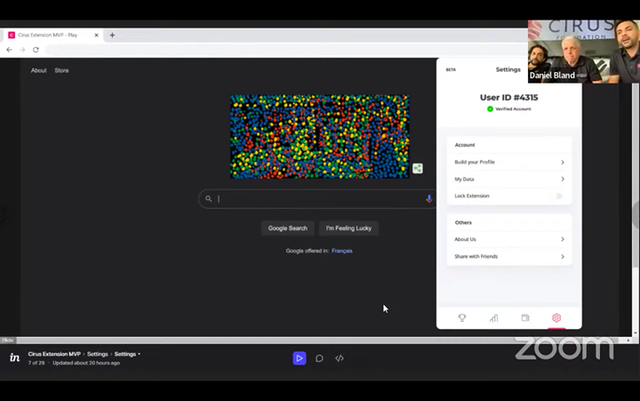Click the User ID #4315 heading
The width and height of the screenshot is (640, 401).
click(x=509, y=98)
